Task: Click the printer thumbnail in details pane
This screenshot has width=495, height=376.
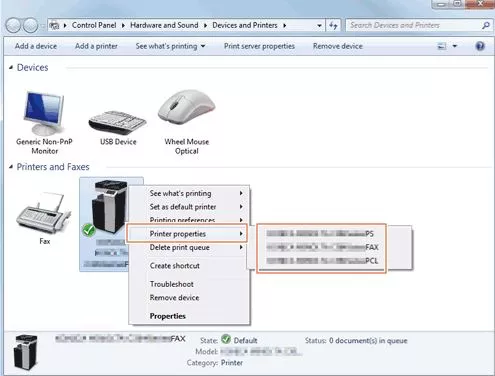Action: point(26,353)
